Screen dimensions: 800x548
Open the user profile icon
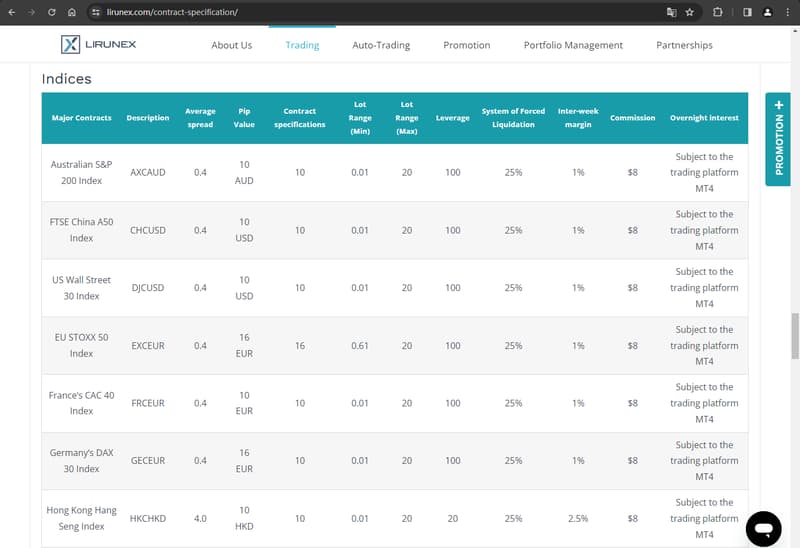pos(767,12)
